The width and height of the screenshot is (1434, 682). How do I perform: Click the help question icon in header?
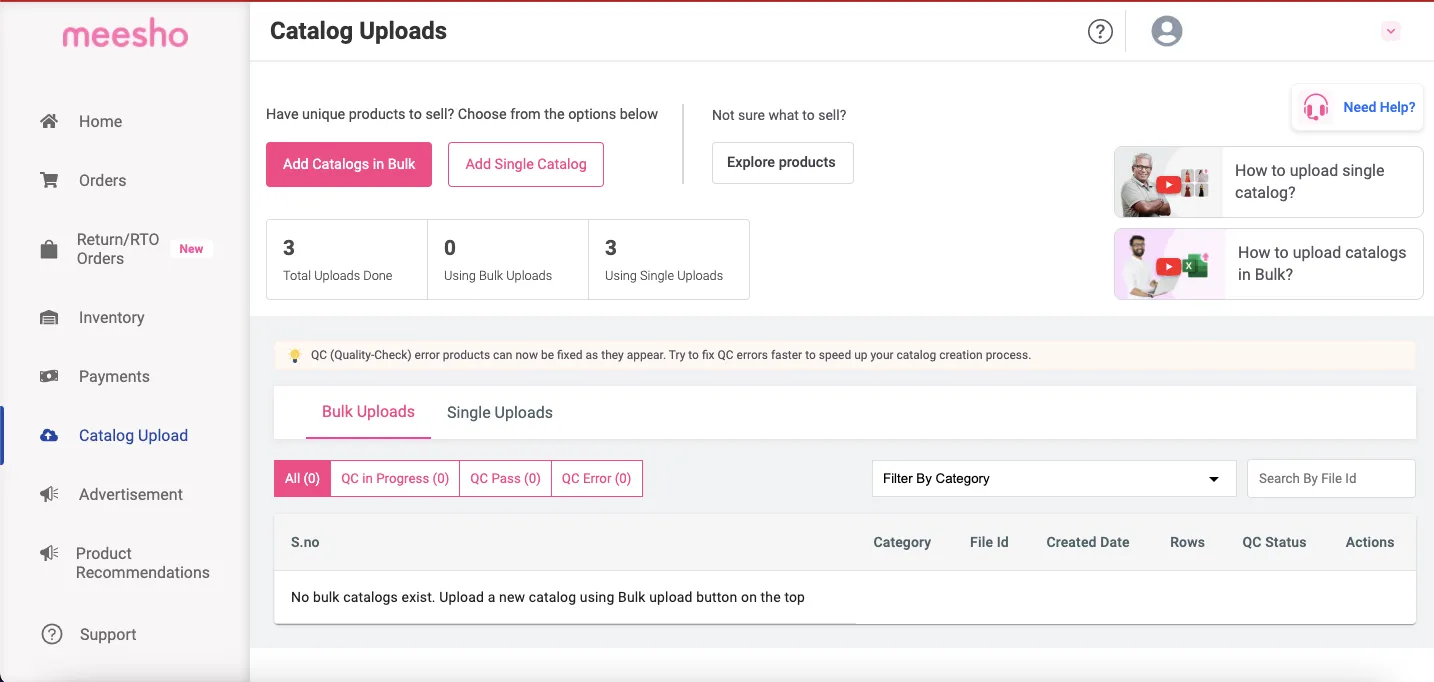click(x=1100, y=32)
